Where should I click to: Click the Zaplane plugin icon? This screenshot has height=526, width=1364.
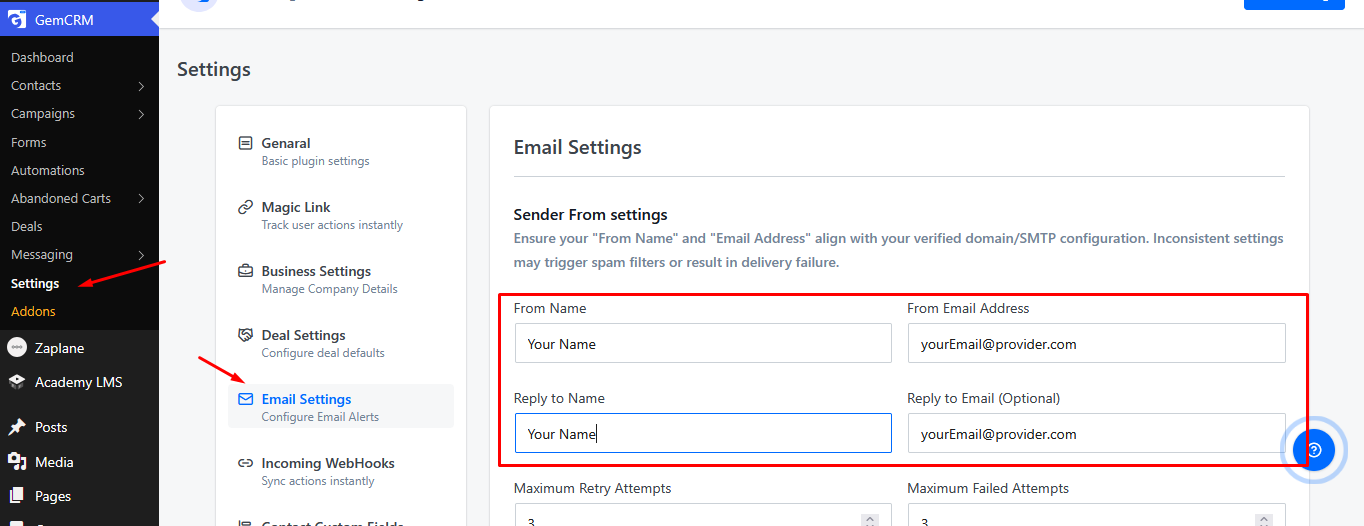pos(16,348)
